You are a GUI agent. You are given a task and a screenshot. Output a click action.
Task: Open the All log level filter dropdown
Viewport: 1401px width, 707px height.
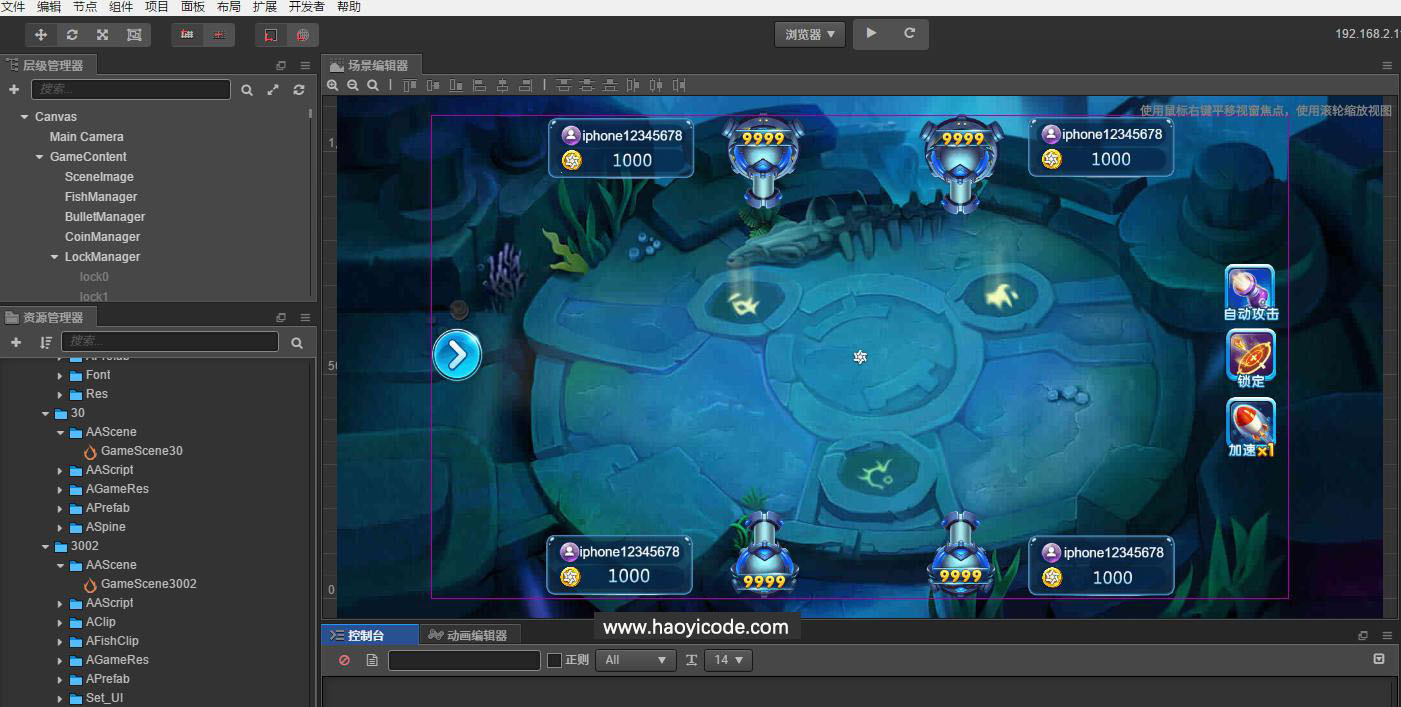coord(635,660)
